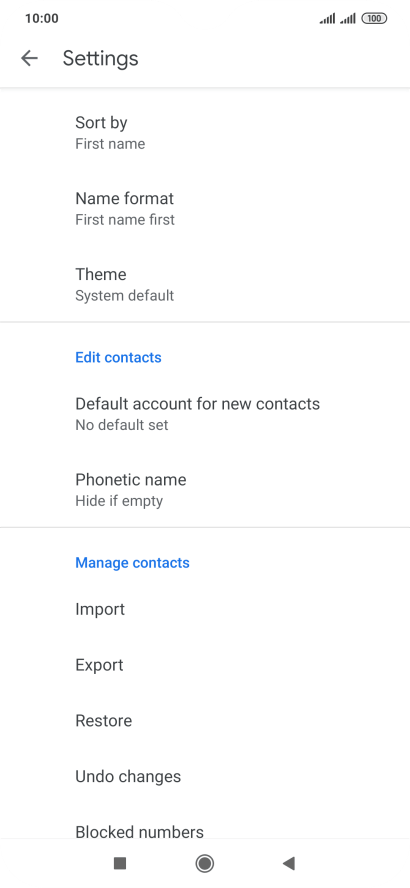This screenshot has width=410, height=888.
Task: Select Export contacts option
Action: coord(205,665)
